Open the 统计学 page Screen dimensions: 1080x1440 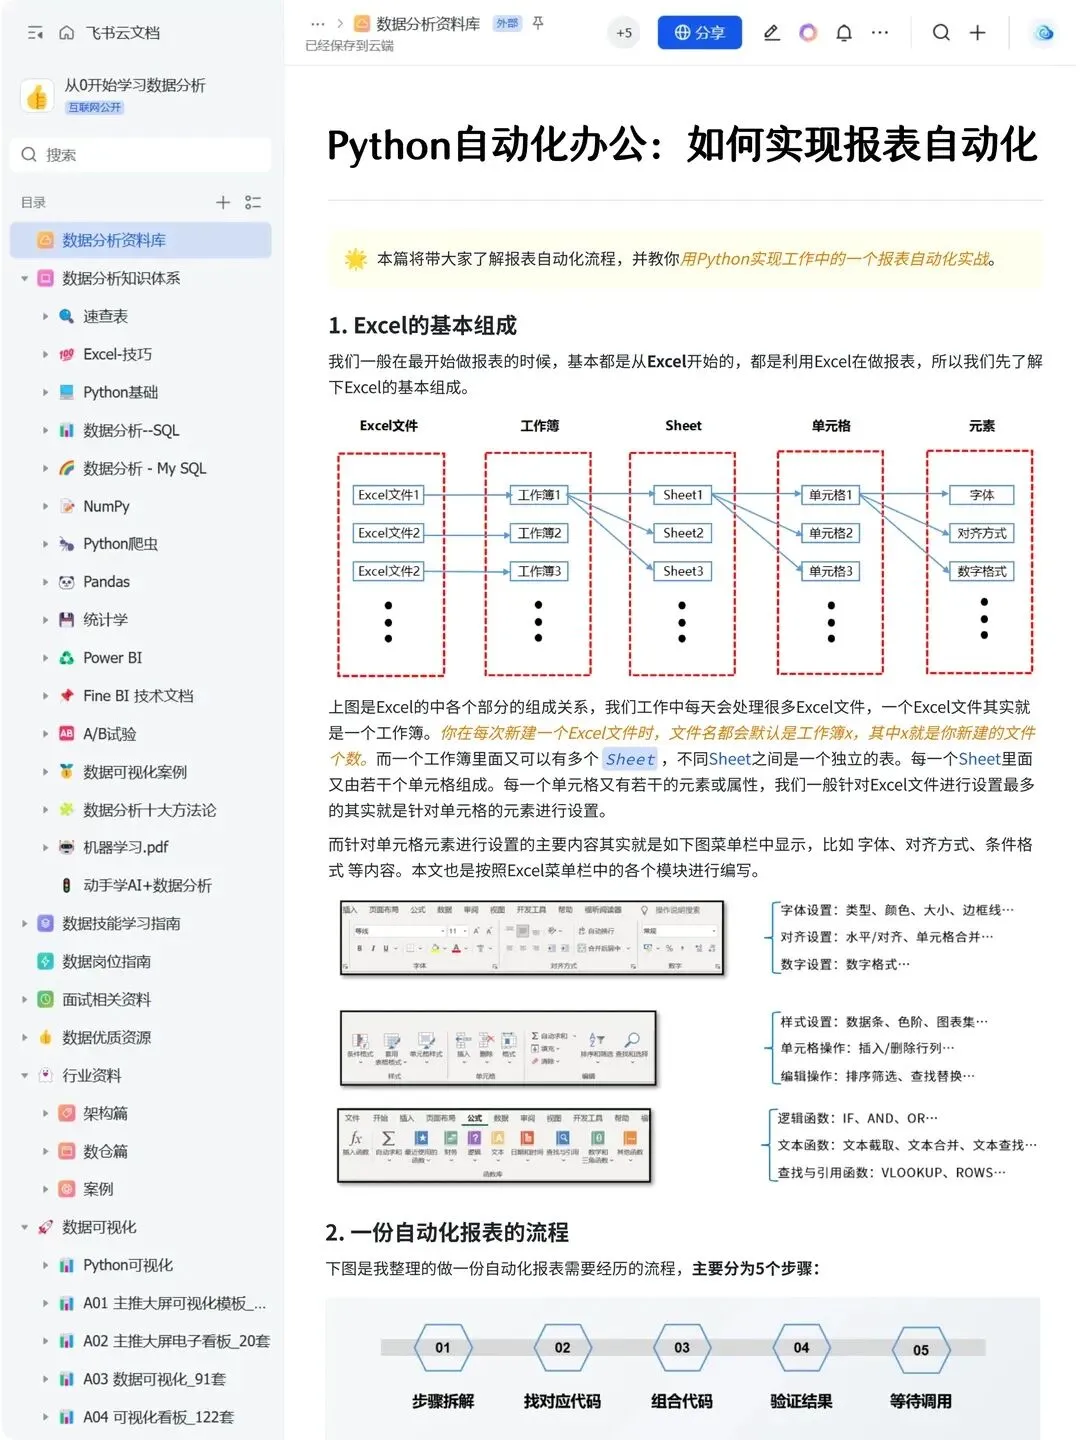click(105, 620)
